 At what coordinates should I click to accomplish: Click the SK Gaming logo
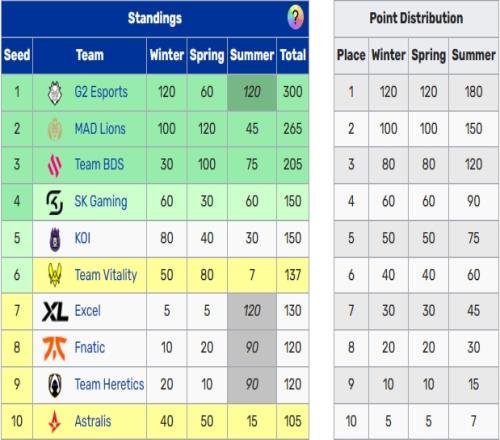click(x=55, y=202)
